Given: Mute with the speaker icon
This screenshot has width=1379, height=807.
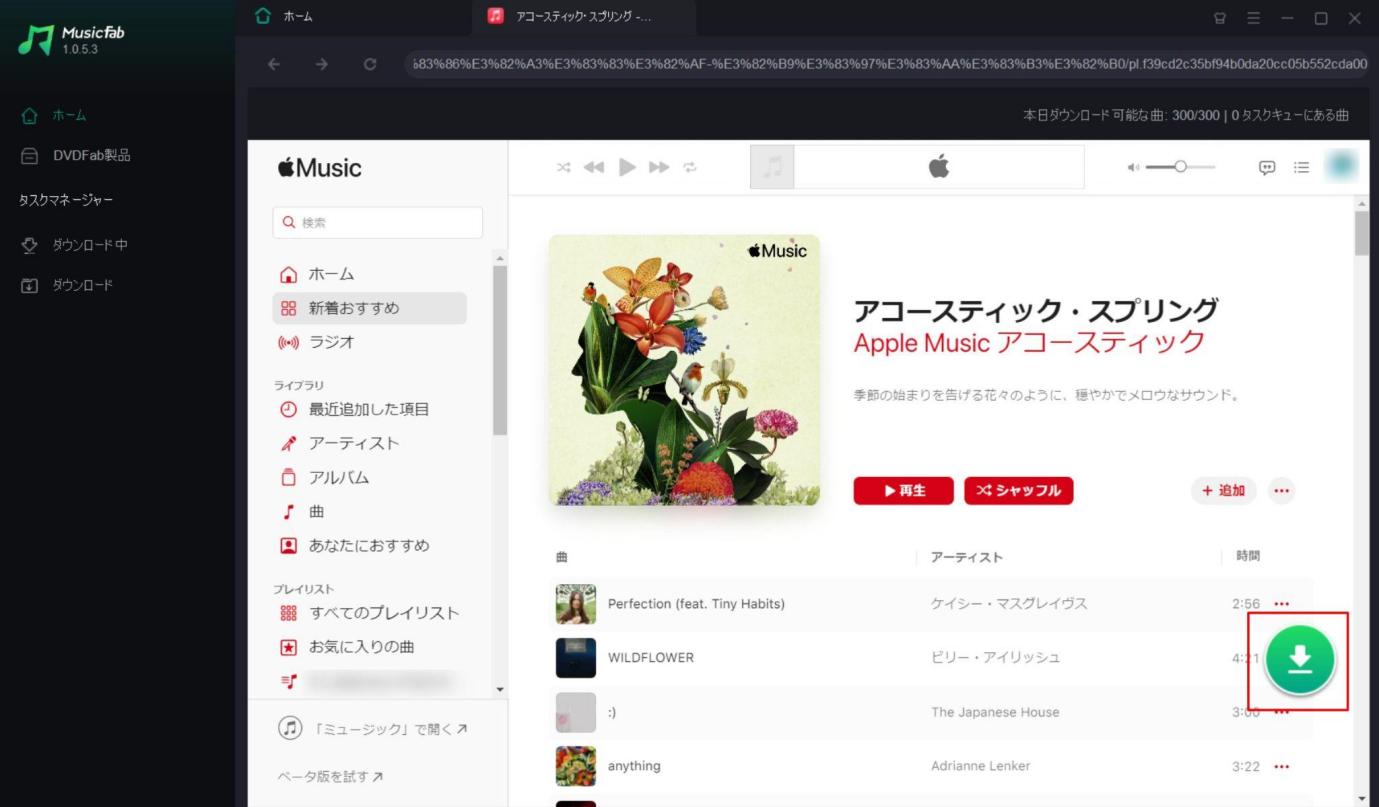Looking at the screenshot, I should click(1133, 167).
